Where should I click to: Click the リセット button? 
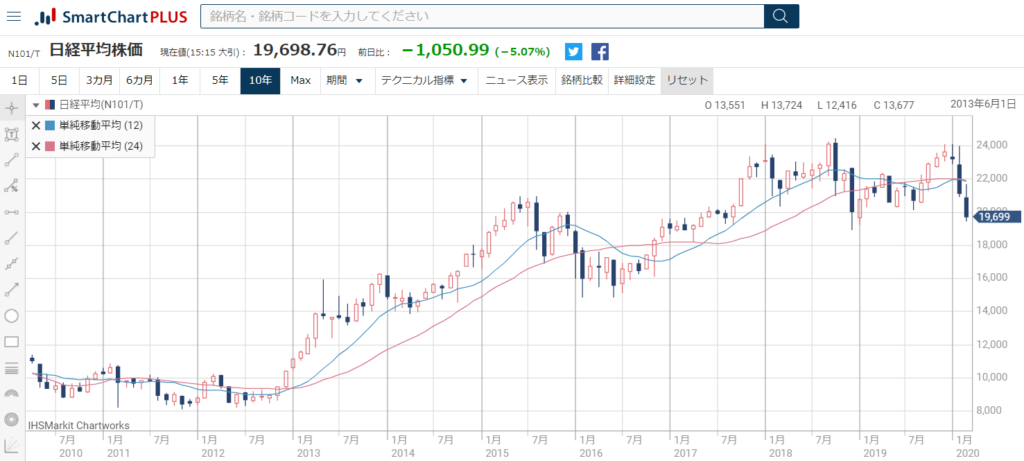pyautogui.click(x=687, y=80)
